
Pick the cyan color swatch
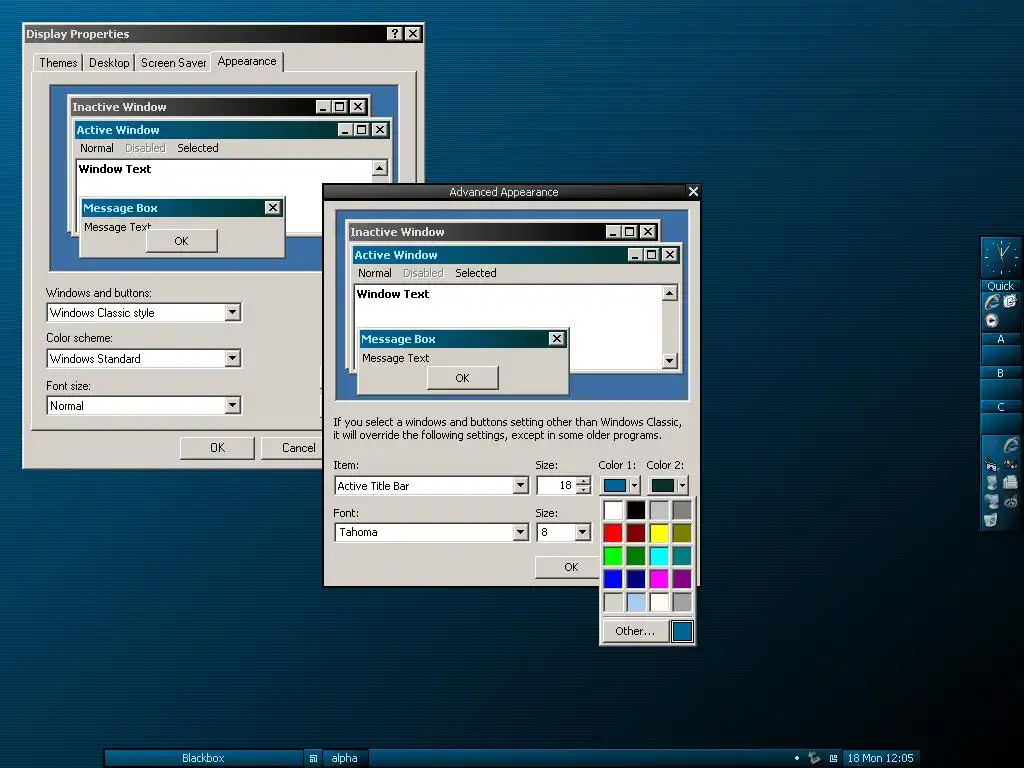pyautogui.click(x=659, y=556)
